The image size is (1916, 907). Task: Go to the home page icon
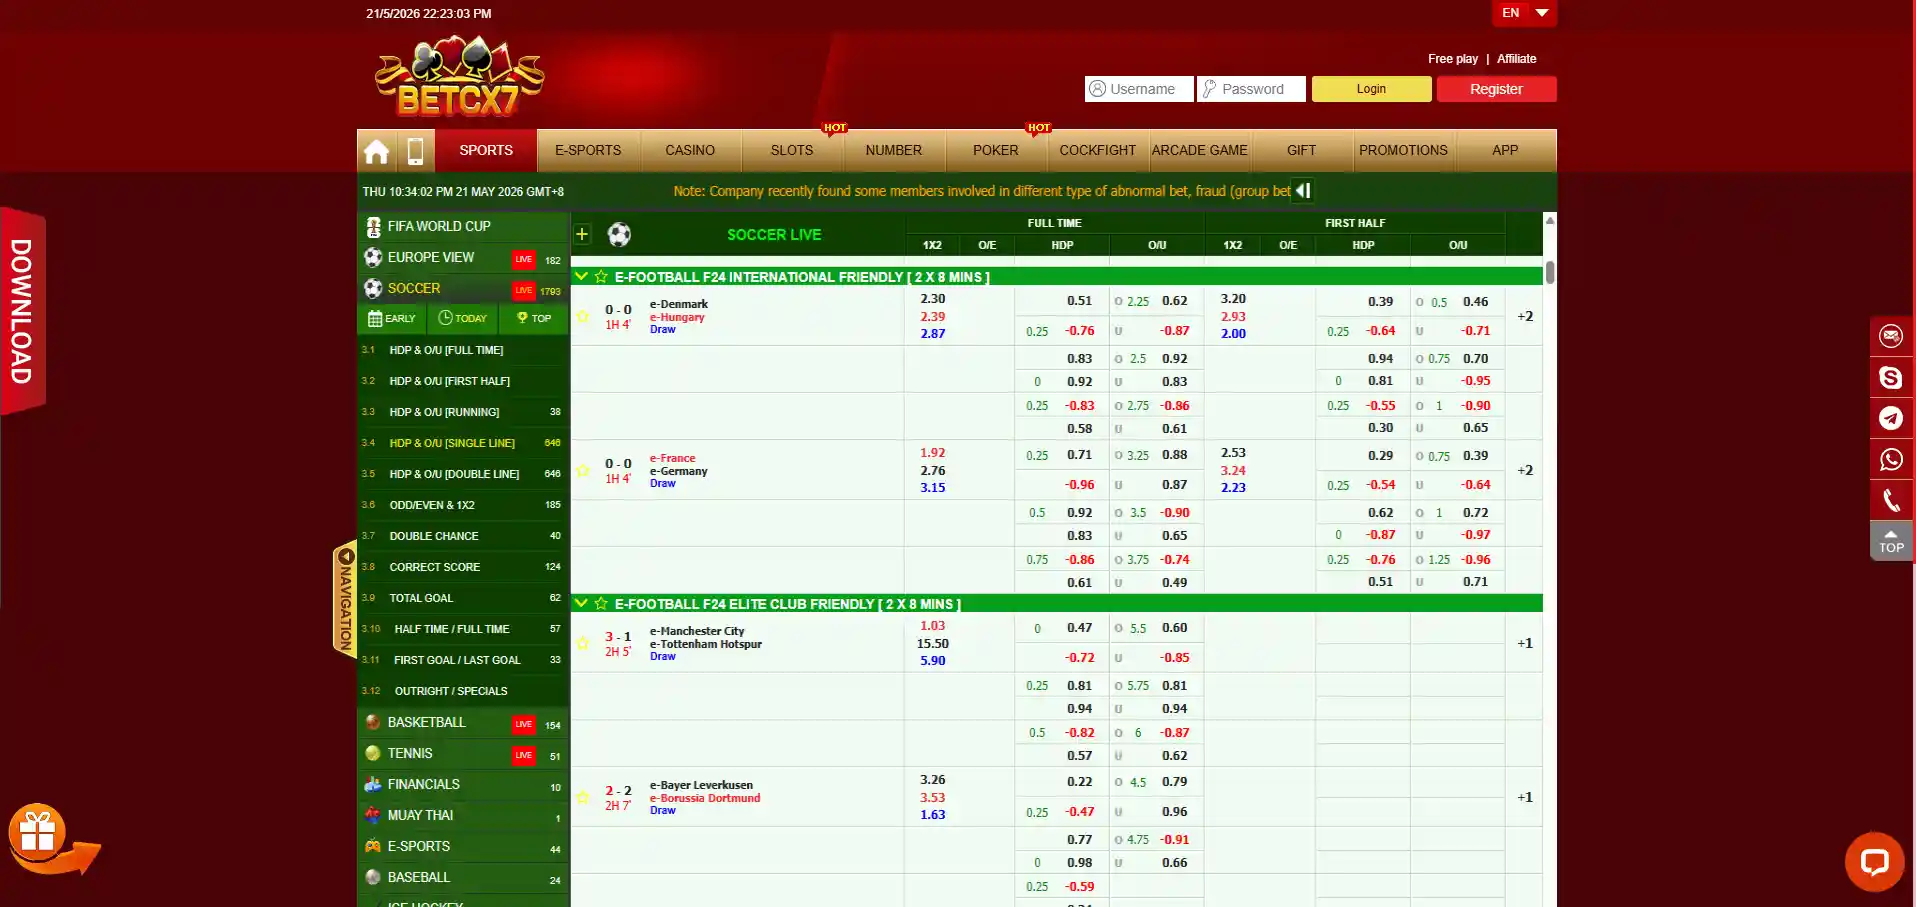(x=377, y=151)
